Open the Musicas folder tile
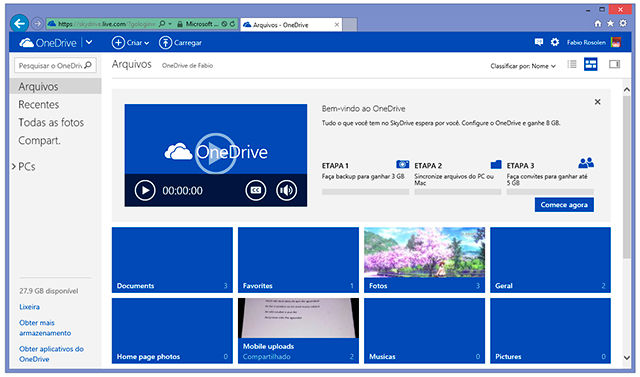Screen dimensions: 640x377 424,331
